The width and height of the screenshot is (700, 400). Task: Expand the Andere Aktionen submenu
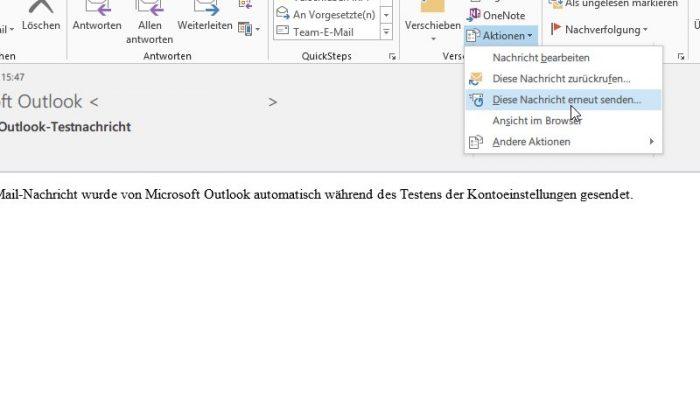563,142
